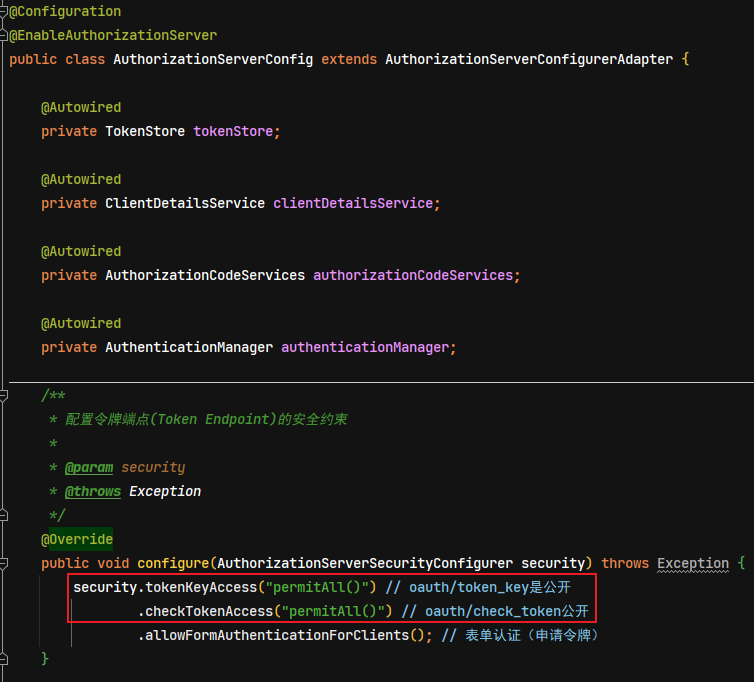Click the authorizationCodeServices field name
The image size is (754, 682).
[x=413, y=276]
